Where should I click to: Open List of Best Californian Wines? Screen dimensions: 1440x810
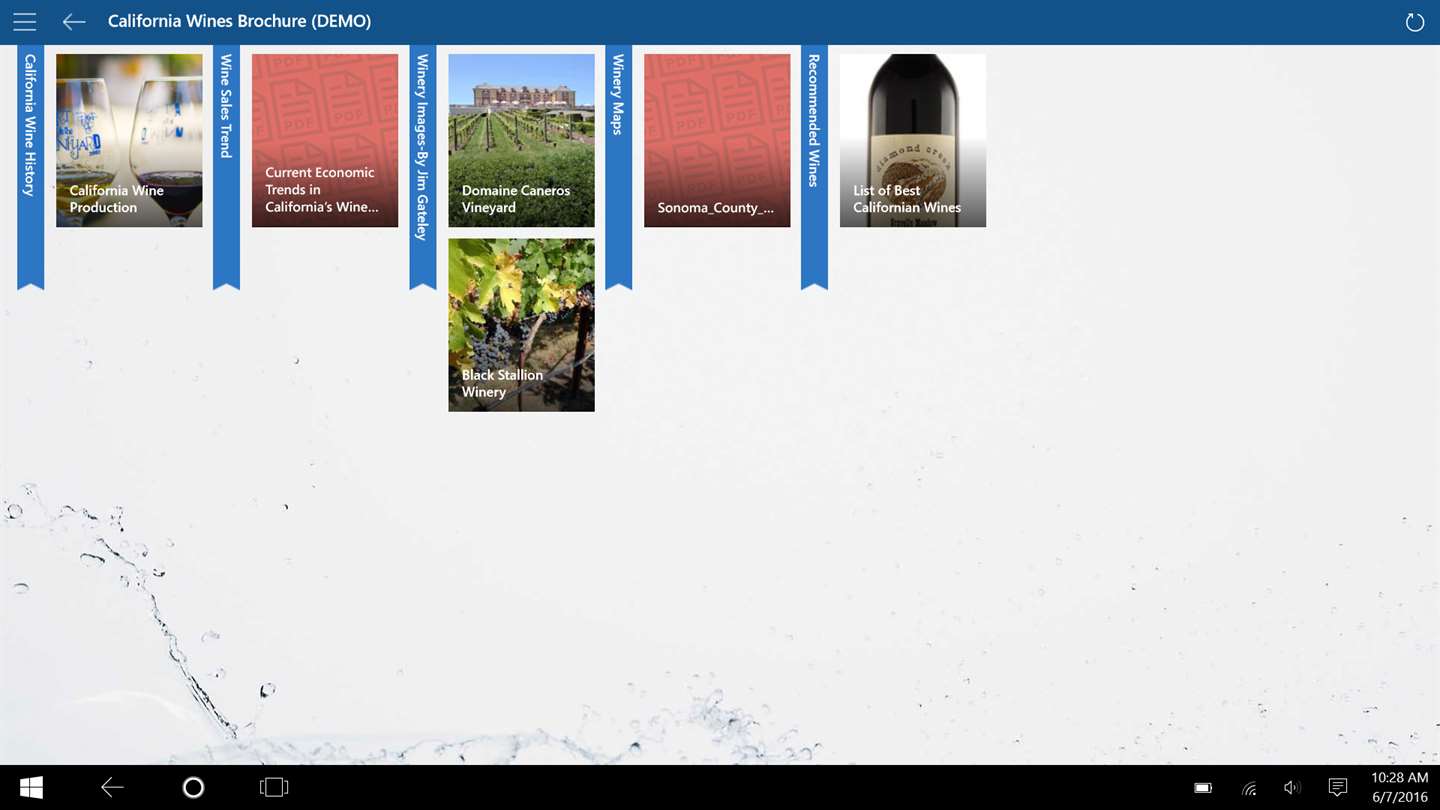[x=913, y=140]
